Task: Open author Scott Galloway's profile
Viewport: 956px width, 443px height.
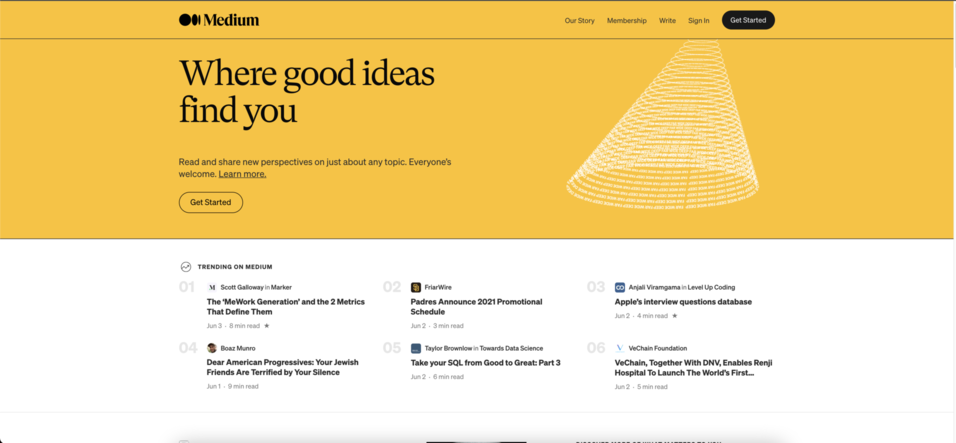Action: click(x=242, y=287)
